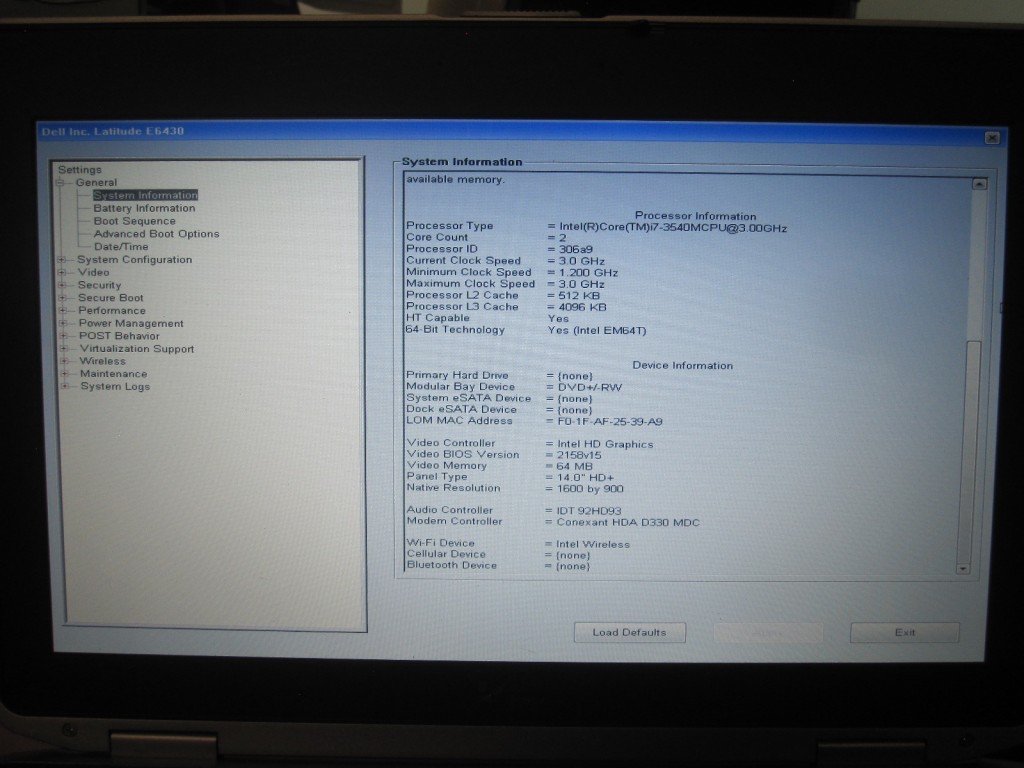Select the System Configuration category label

[x=135, y=260]
